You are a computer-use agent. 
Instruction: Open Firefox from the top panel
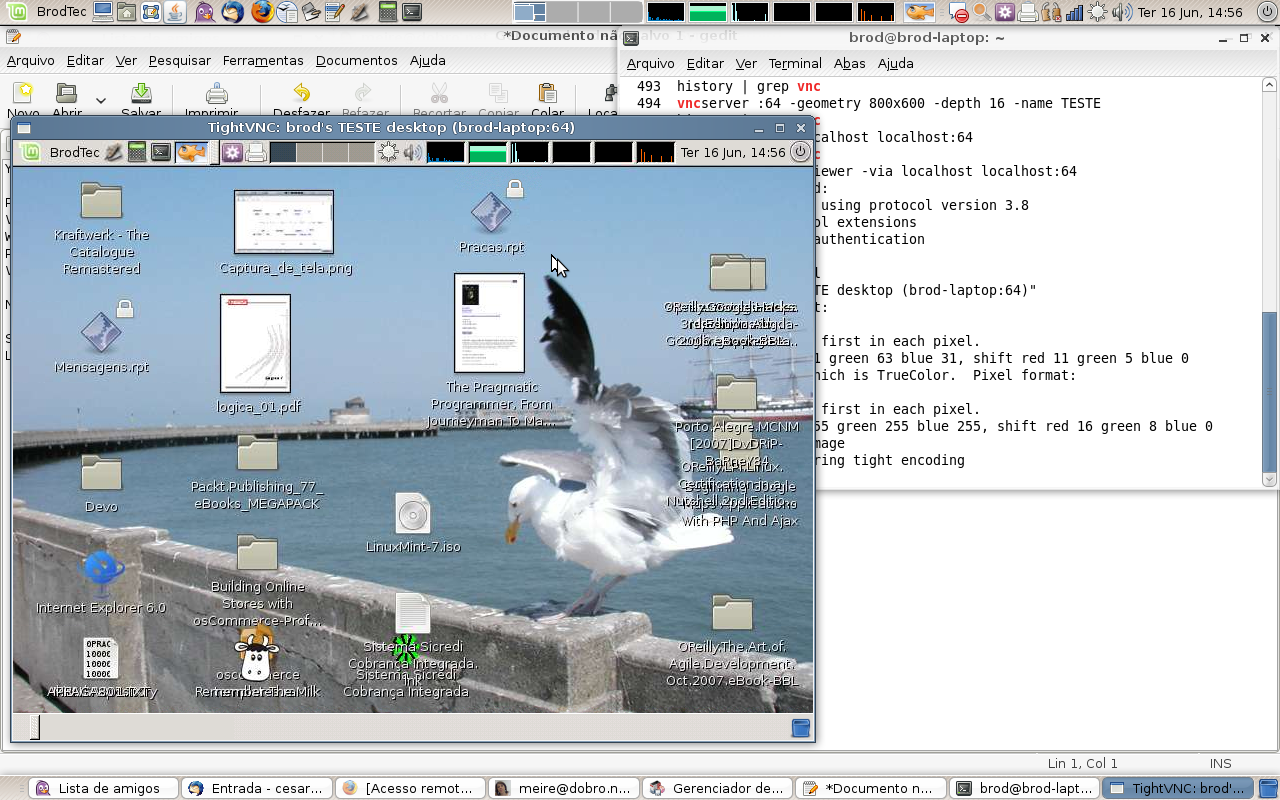tap(261, 12)
